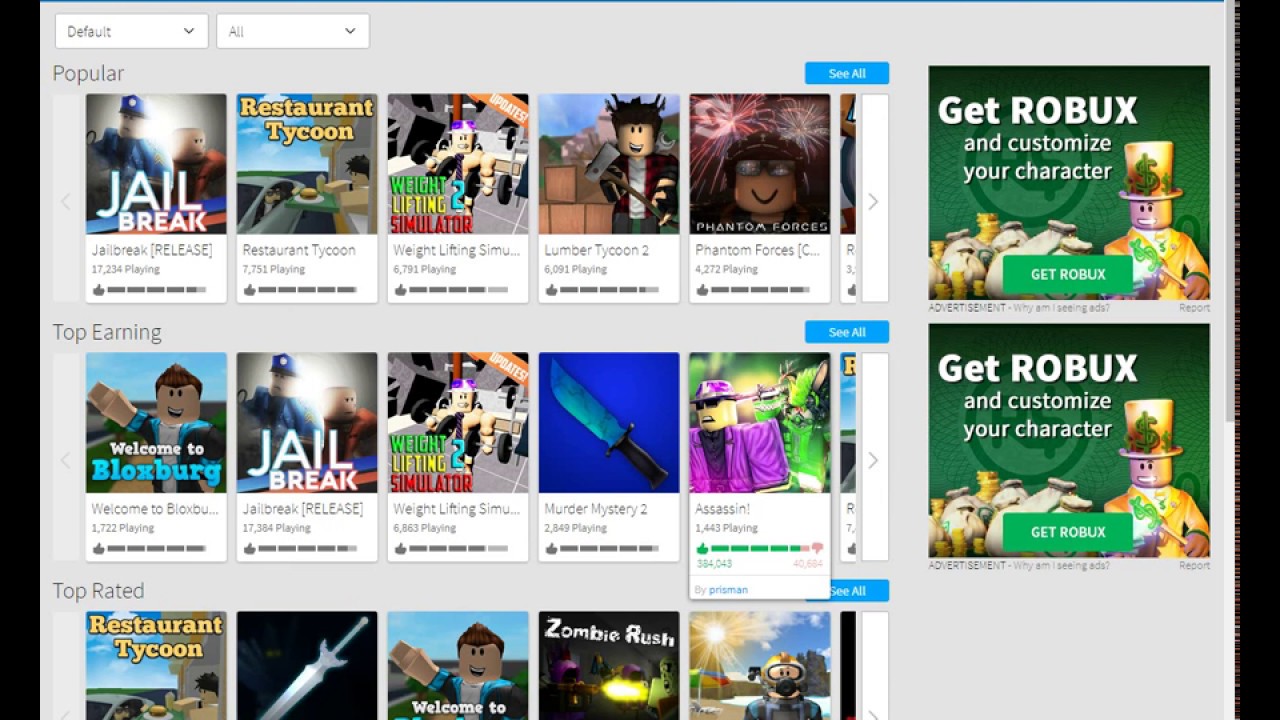Click GET ROBUX button in upper ad

(x=1068, y=274)
